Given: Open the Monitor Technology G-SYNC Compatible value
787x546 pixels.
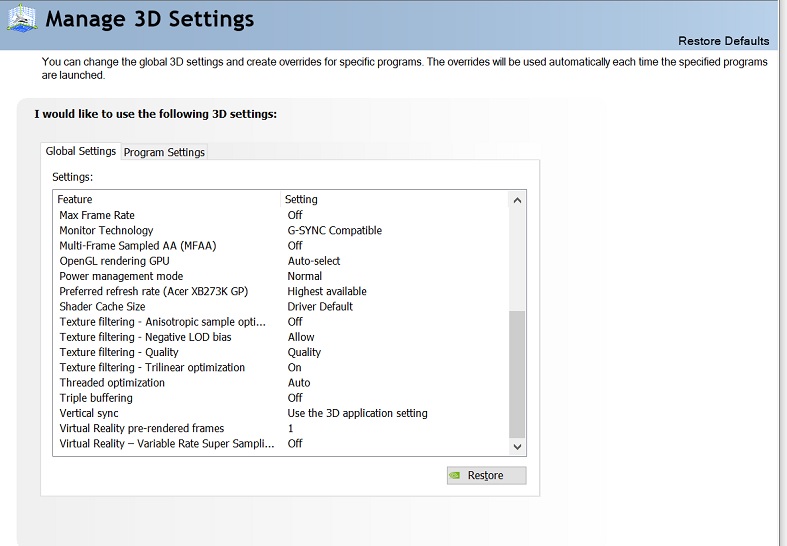Looking at the screenshot, I should (x=334, y=230).
